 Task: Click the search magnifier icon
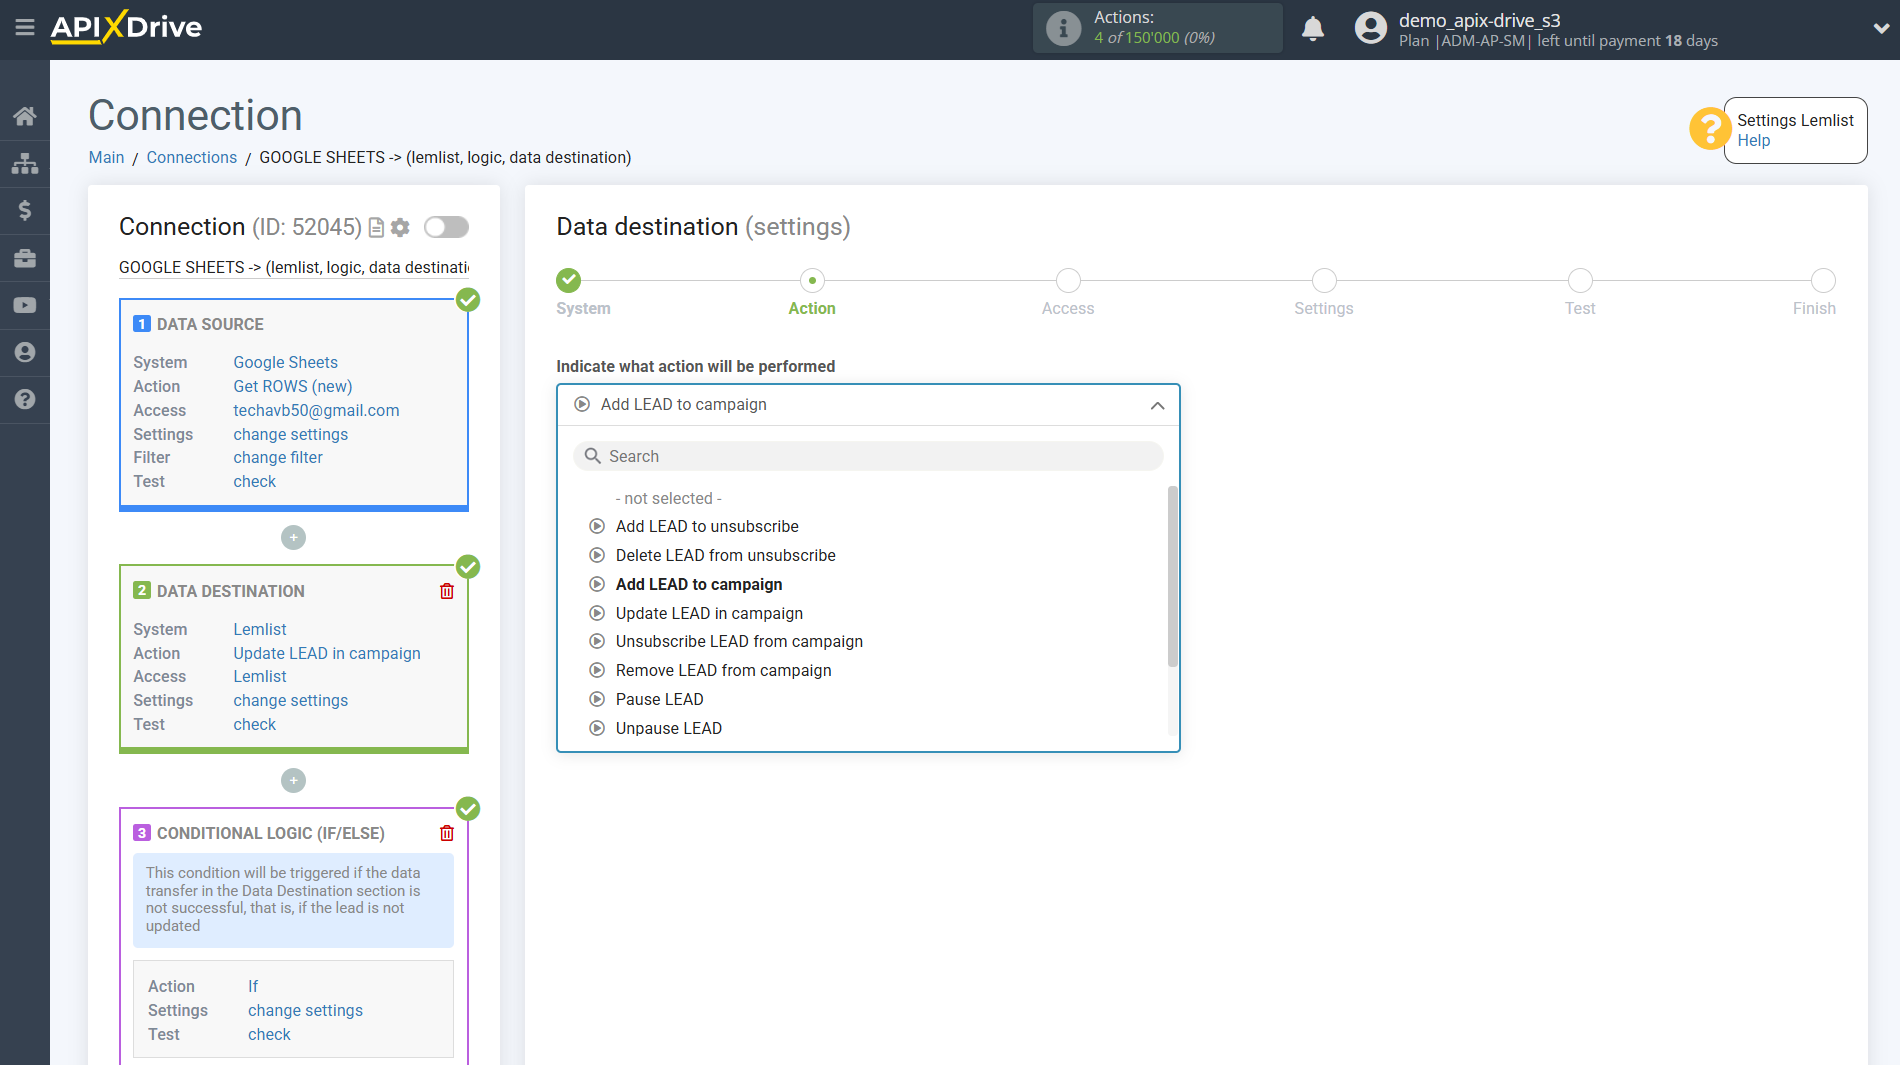(592, 456)
